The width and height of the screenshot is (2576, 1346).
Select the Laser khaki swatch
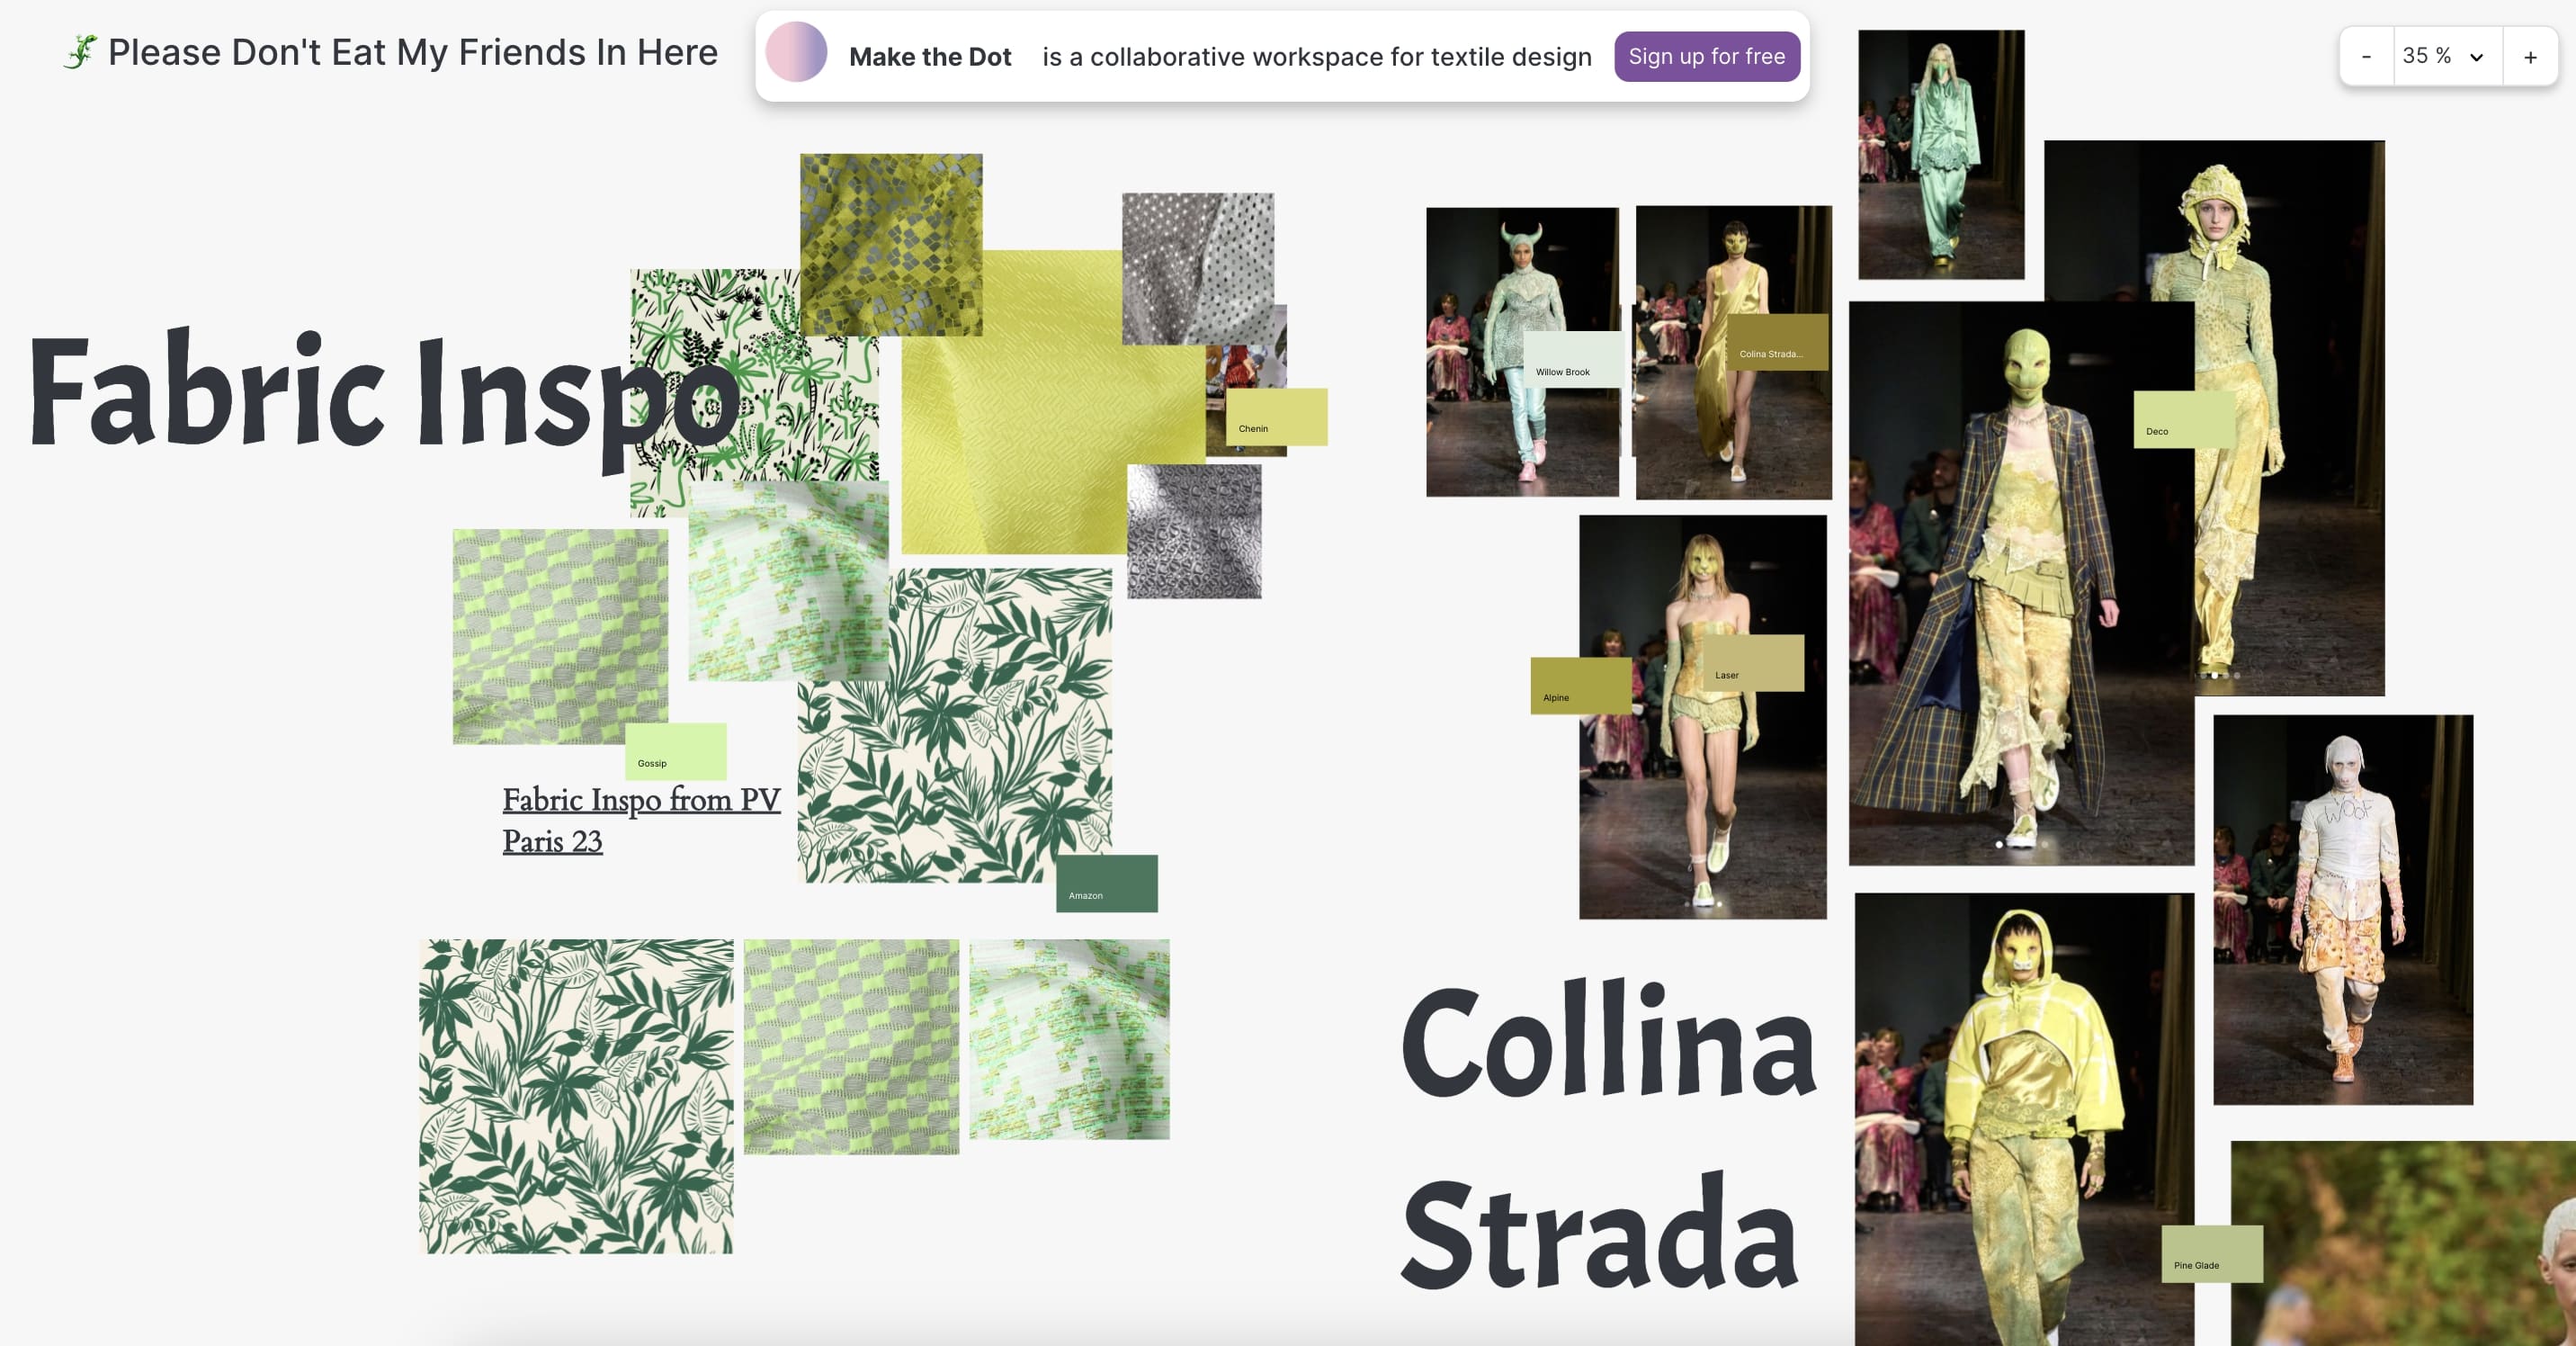point(1754,663)
